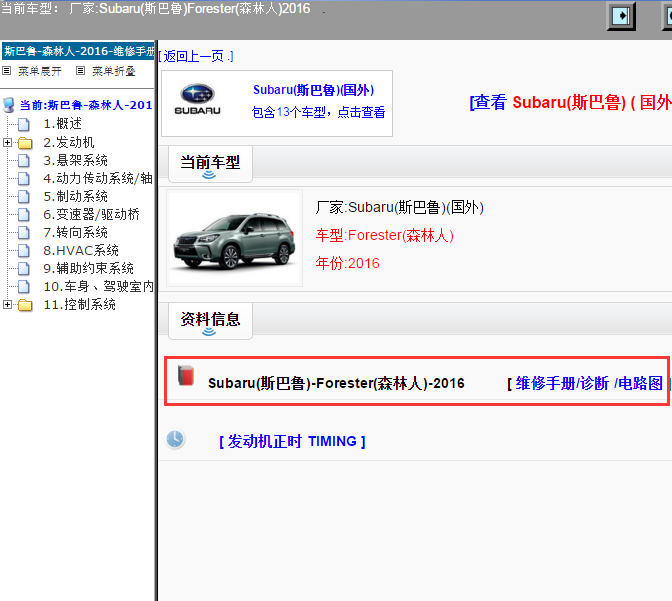Go to 8.HVAC系统 chapter
Image resolution: width=672 pixels, height=601 pixels.
coord(81,250)
